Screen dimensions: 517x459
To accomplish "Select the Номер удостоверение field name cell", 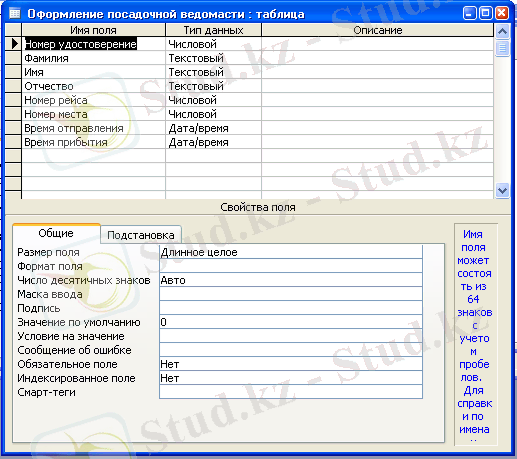I will pos(93,44).
